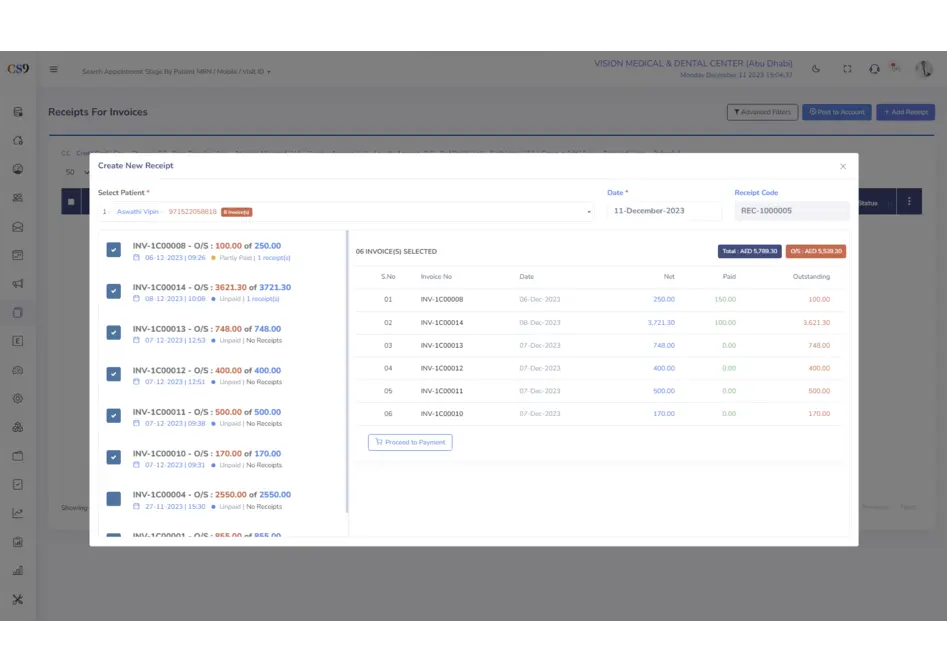The width and height of the screenshot is (947, 672).
Task: Click the Date field showing 11-December-2023
Action: (x=664, y=212)
